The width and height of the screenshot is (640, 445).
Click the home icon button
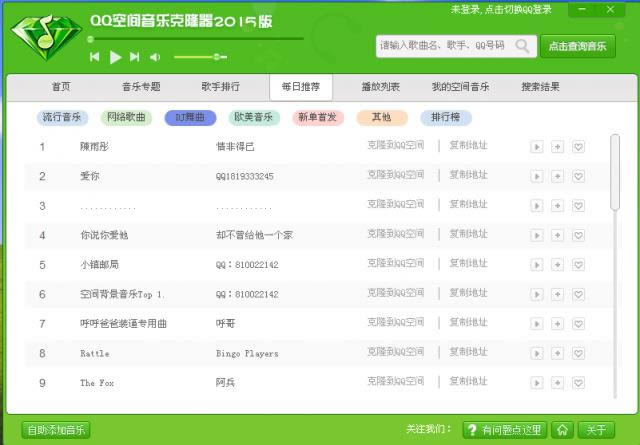coord(562,430)
